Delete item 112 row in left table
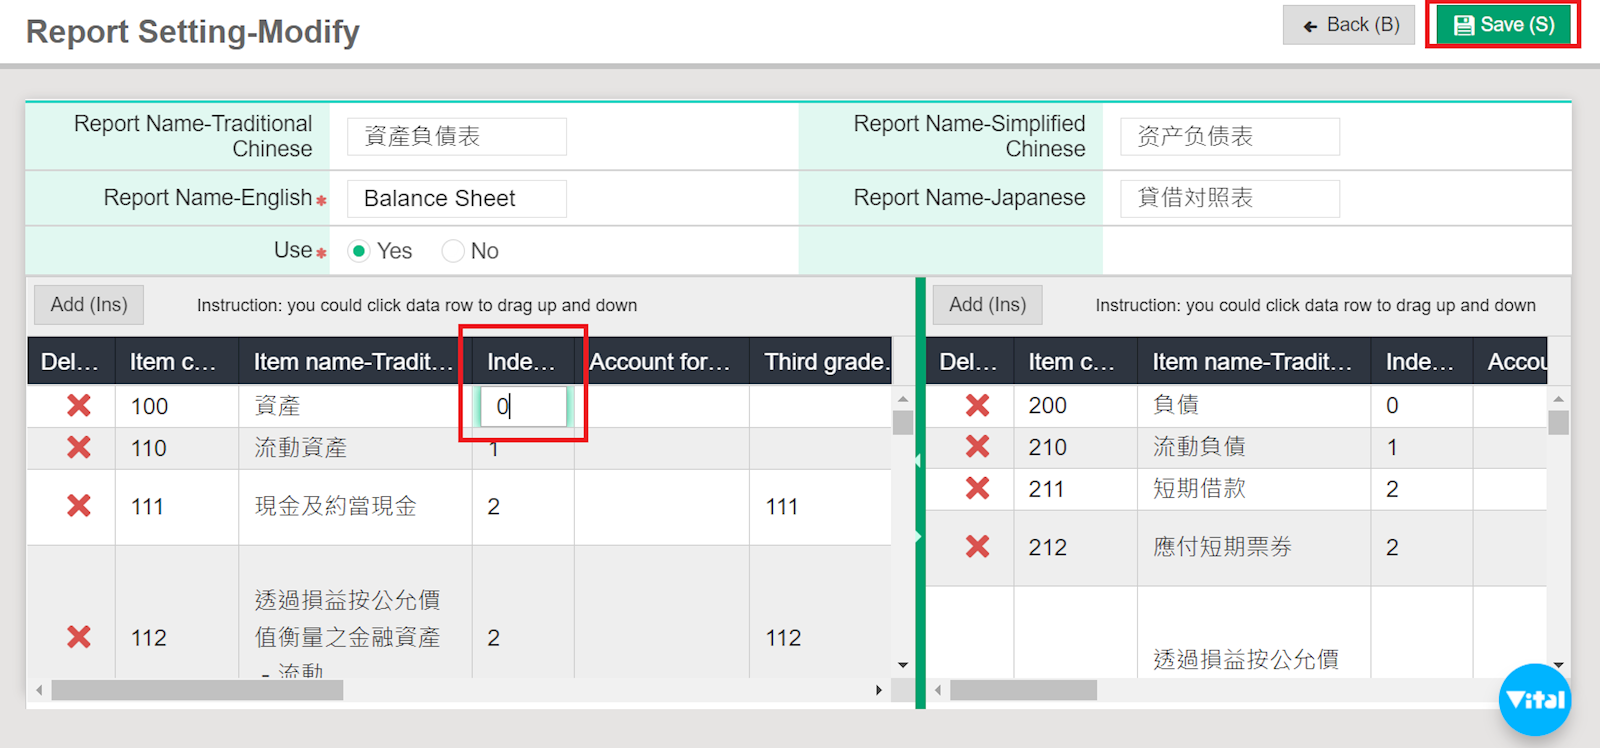1600x748 pixels. pos(79,637)
